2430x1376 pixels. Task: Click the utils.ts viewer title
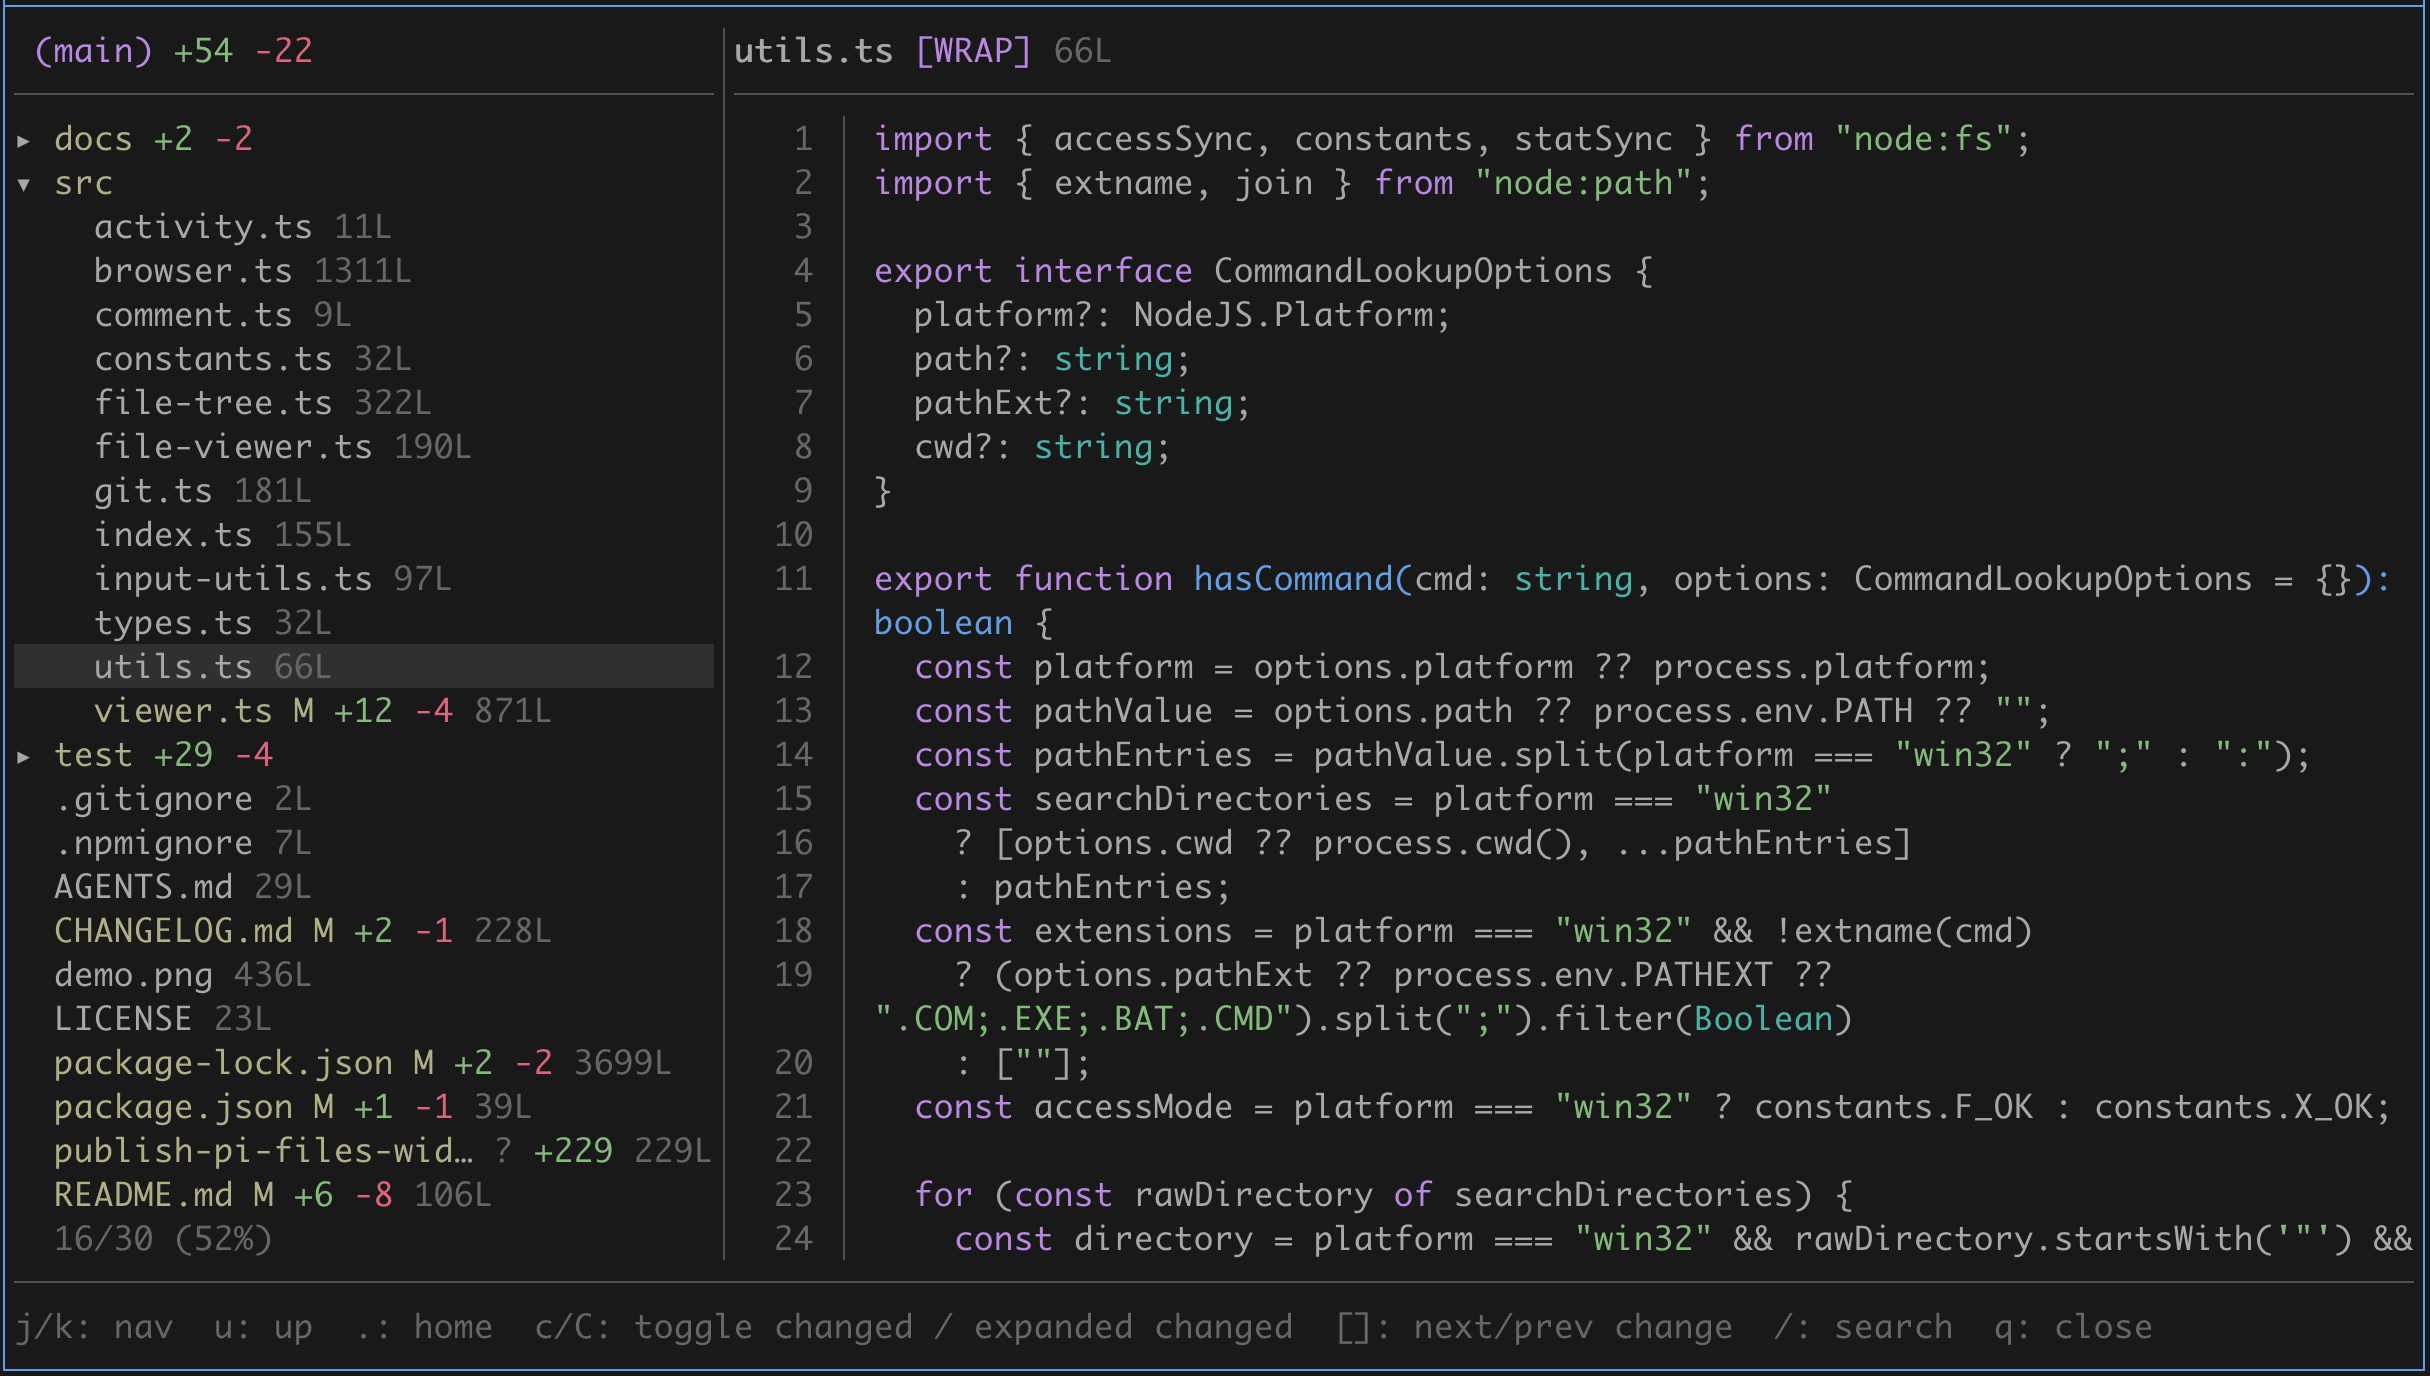[813, 51]
